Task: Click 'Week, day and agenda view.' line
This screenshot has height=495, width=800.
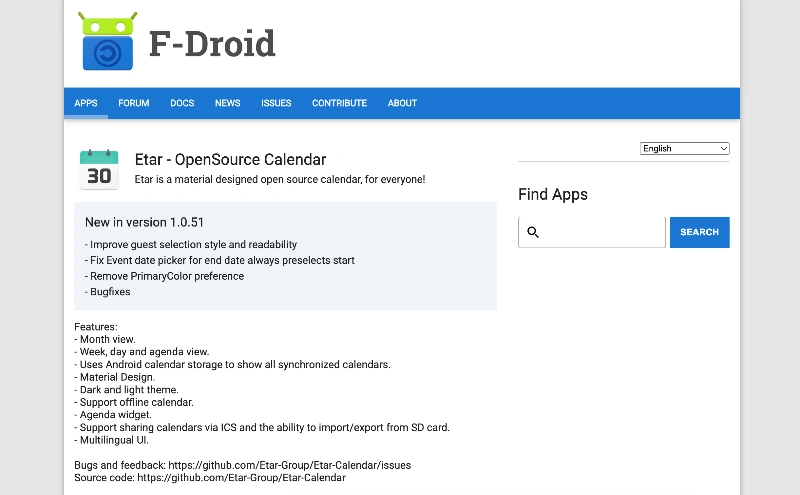Action: coord(142,352)
